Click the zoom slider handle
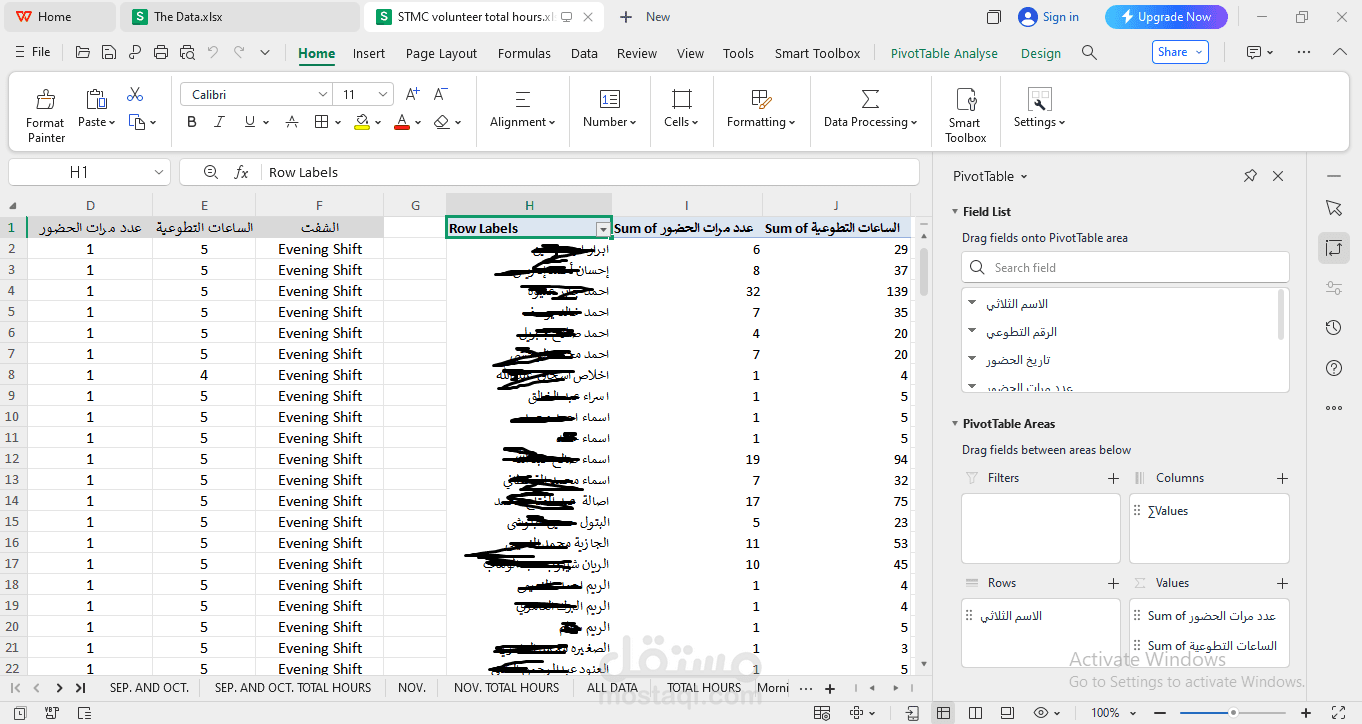1362x724 pixels. [1233, 713]
